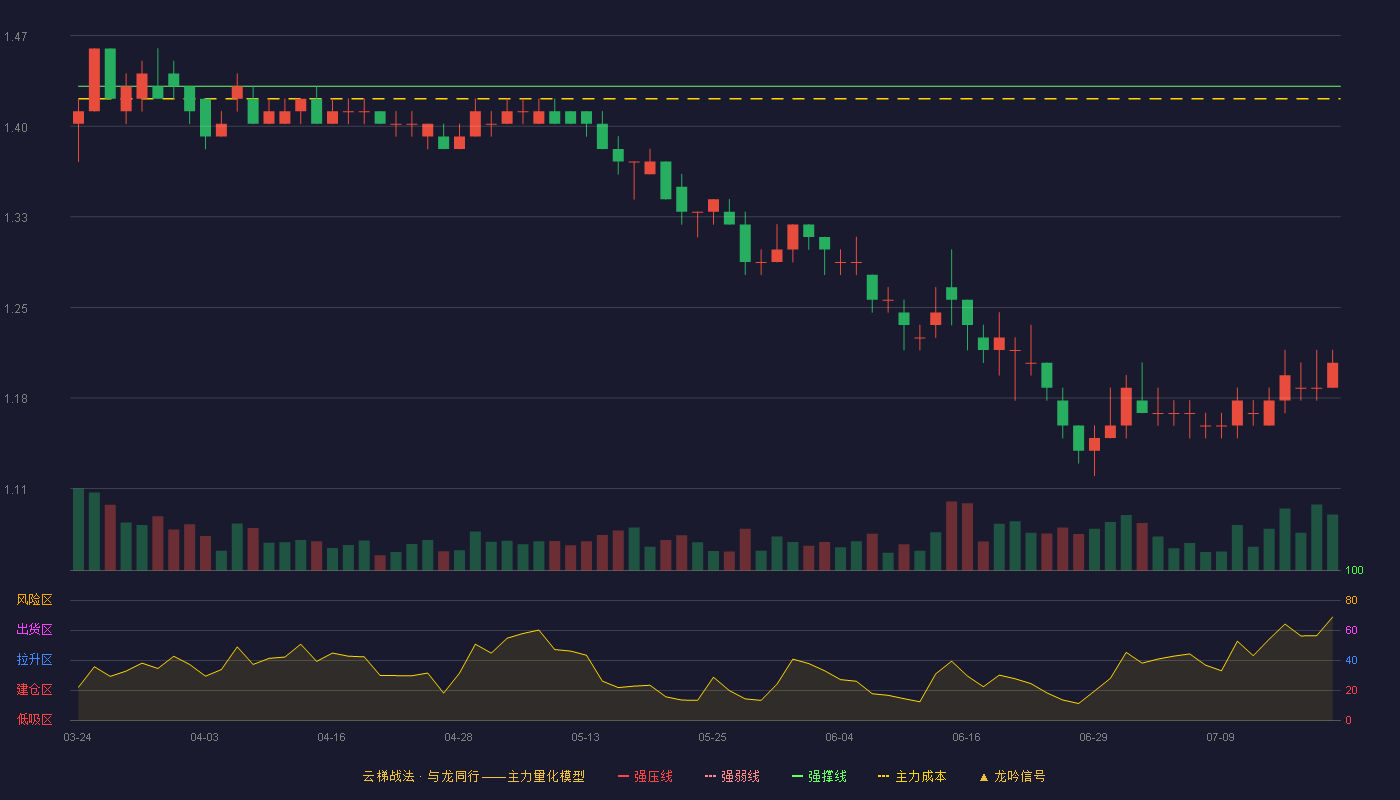Click the first red candlestick at 03-24
The width and height of the screenshot is (1400, 800).
click(78, 118)
